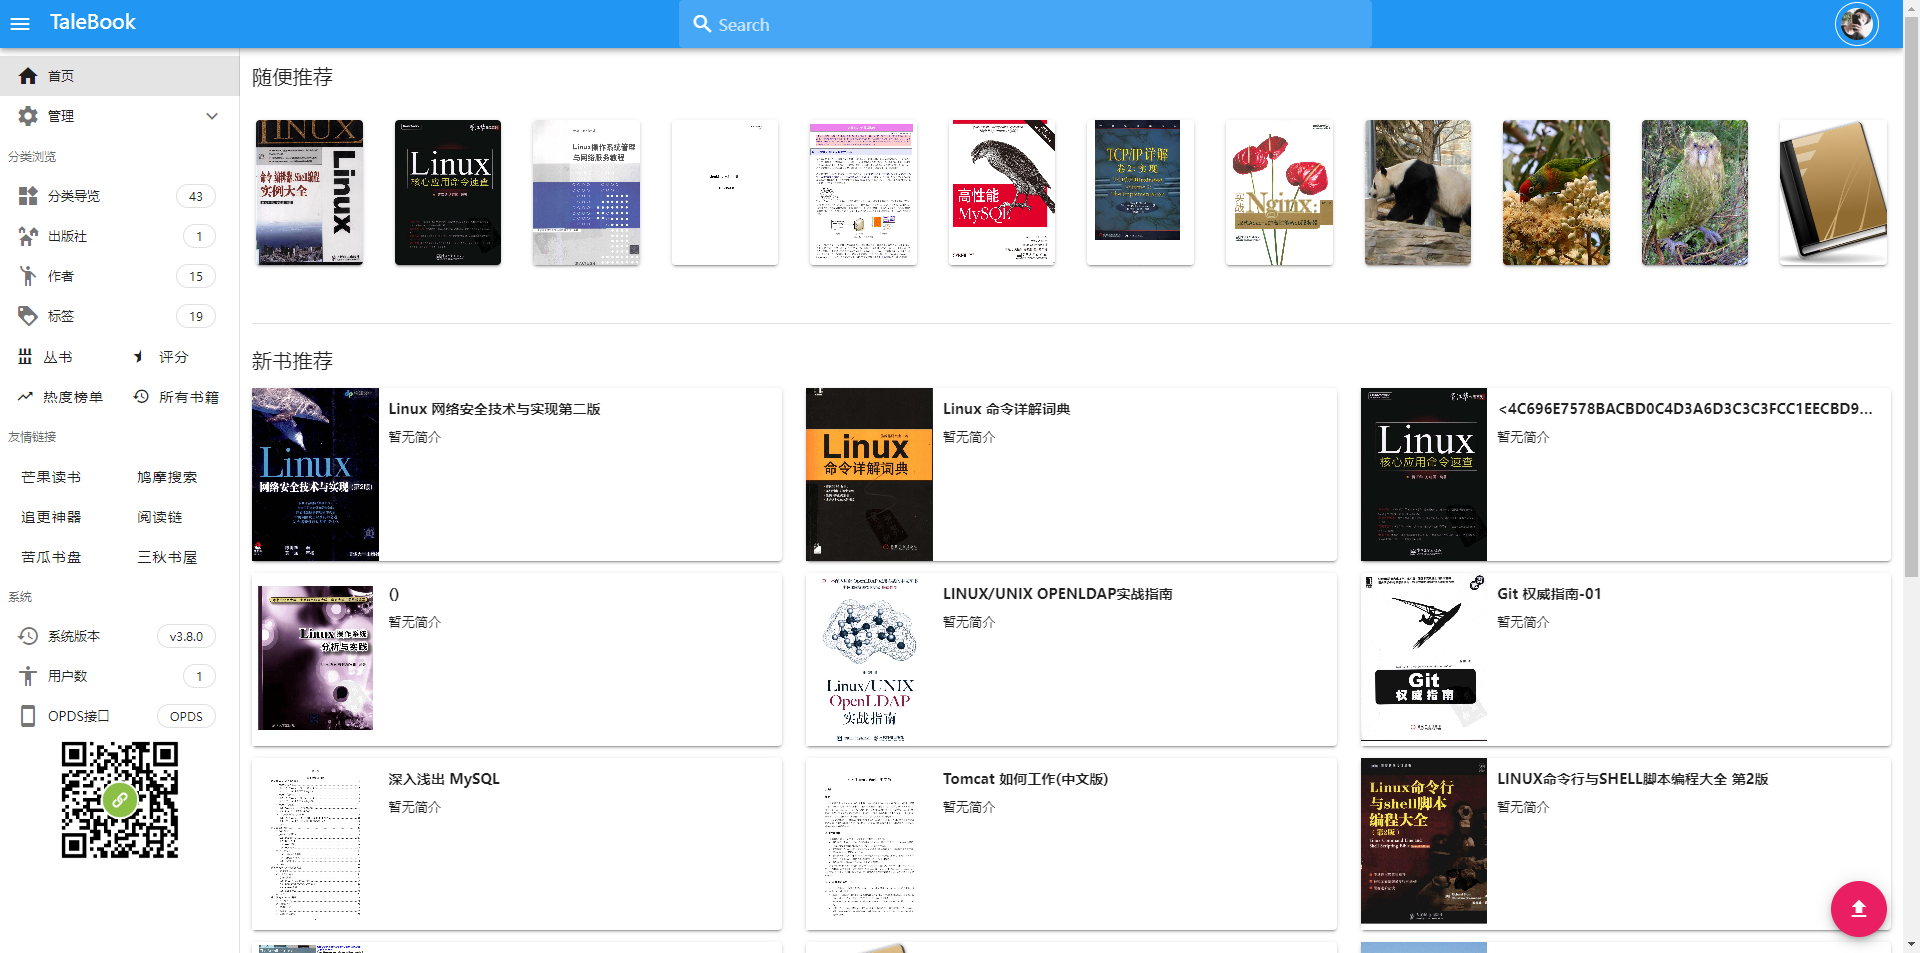Click the search magnifier icon
This screenshot has width=1920, height=953.
(x=702, y=24)
